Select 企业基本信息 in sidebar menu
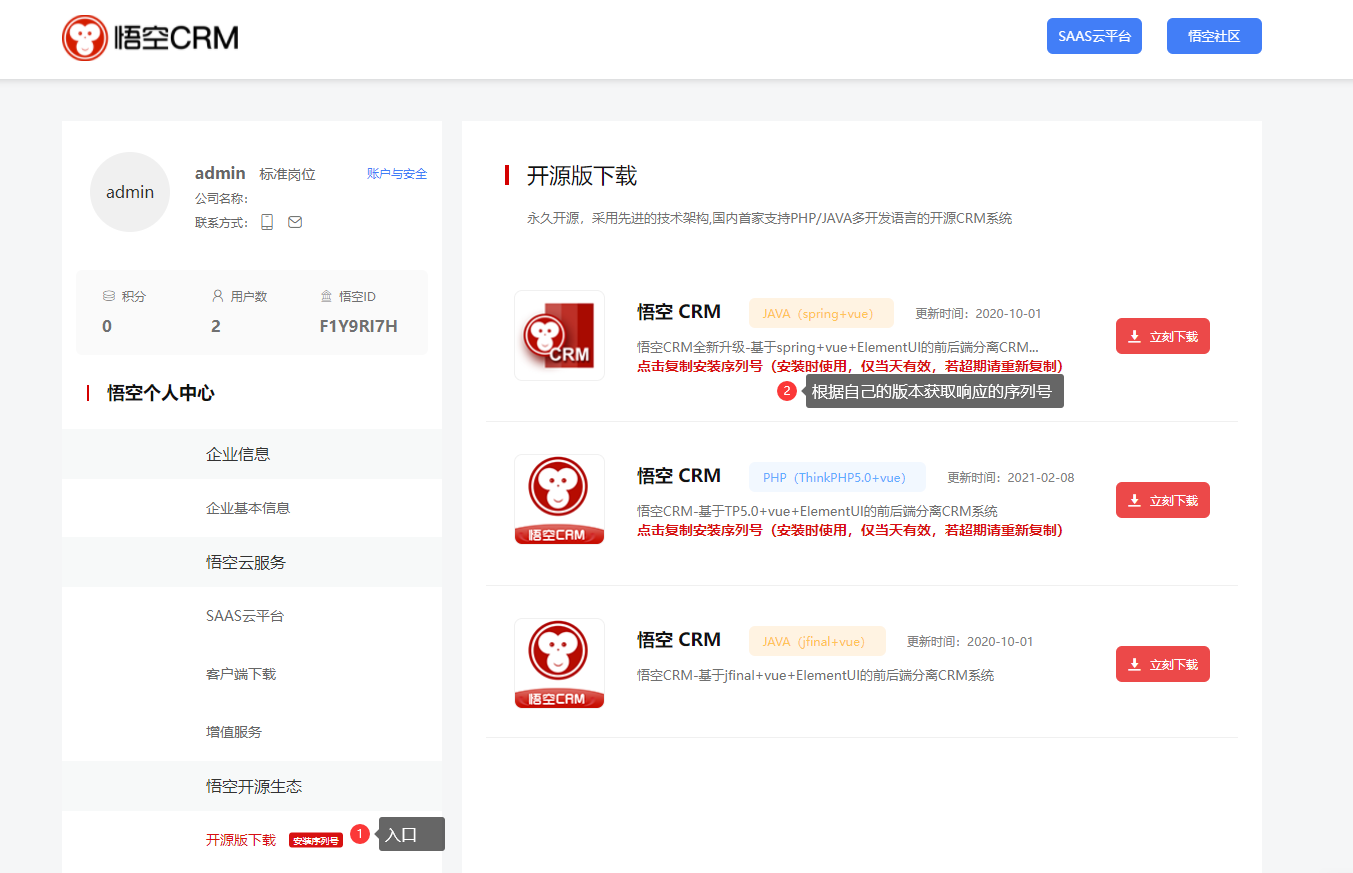The width and height of the screenshot is (1353, 873). pyautogui.click(x=248, y=508)
